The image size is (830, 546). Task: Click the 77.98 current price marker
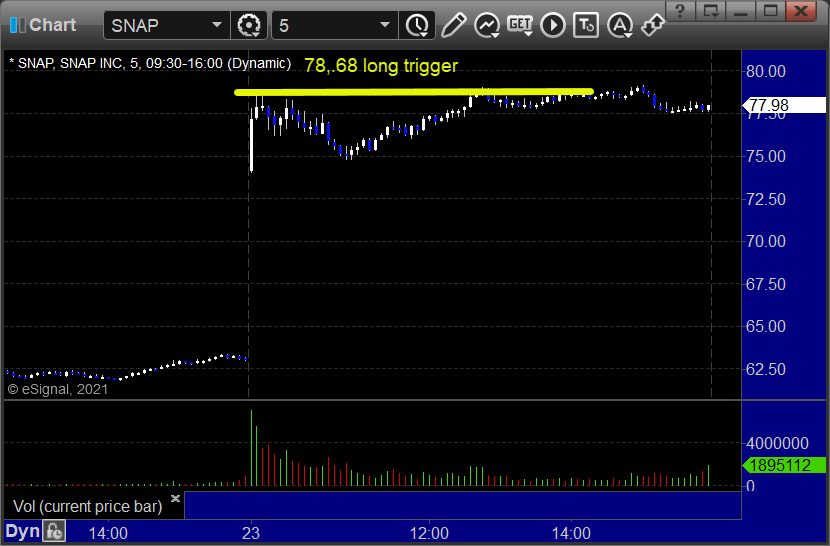pos(784,105)
